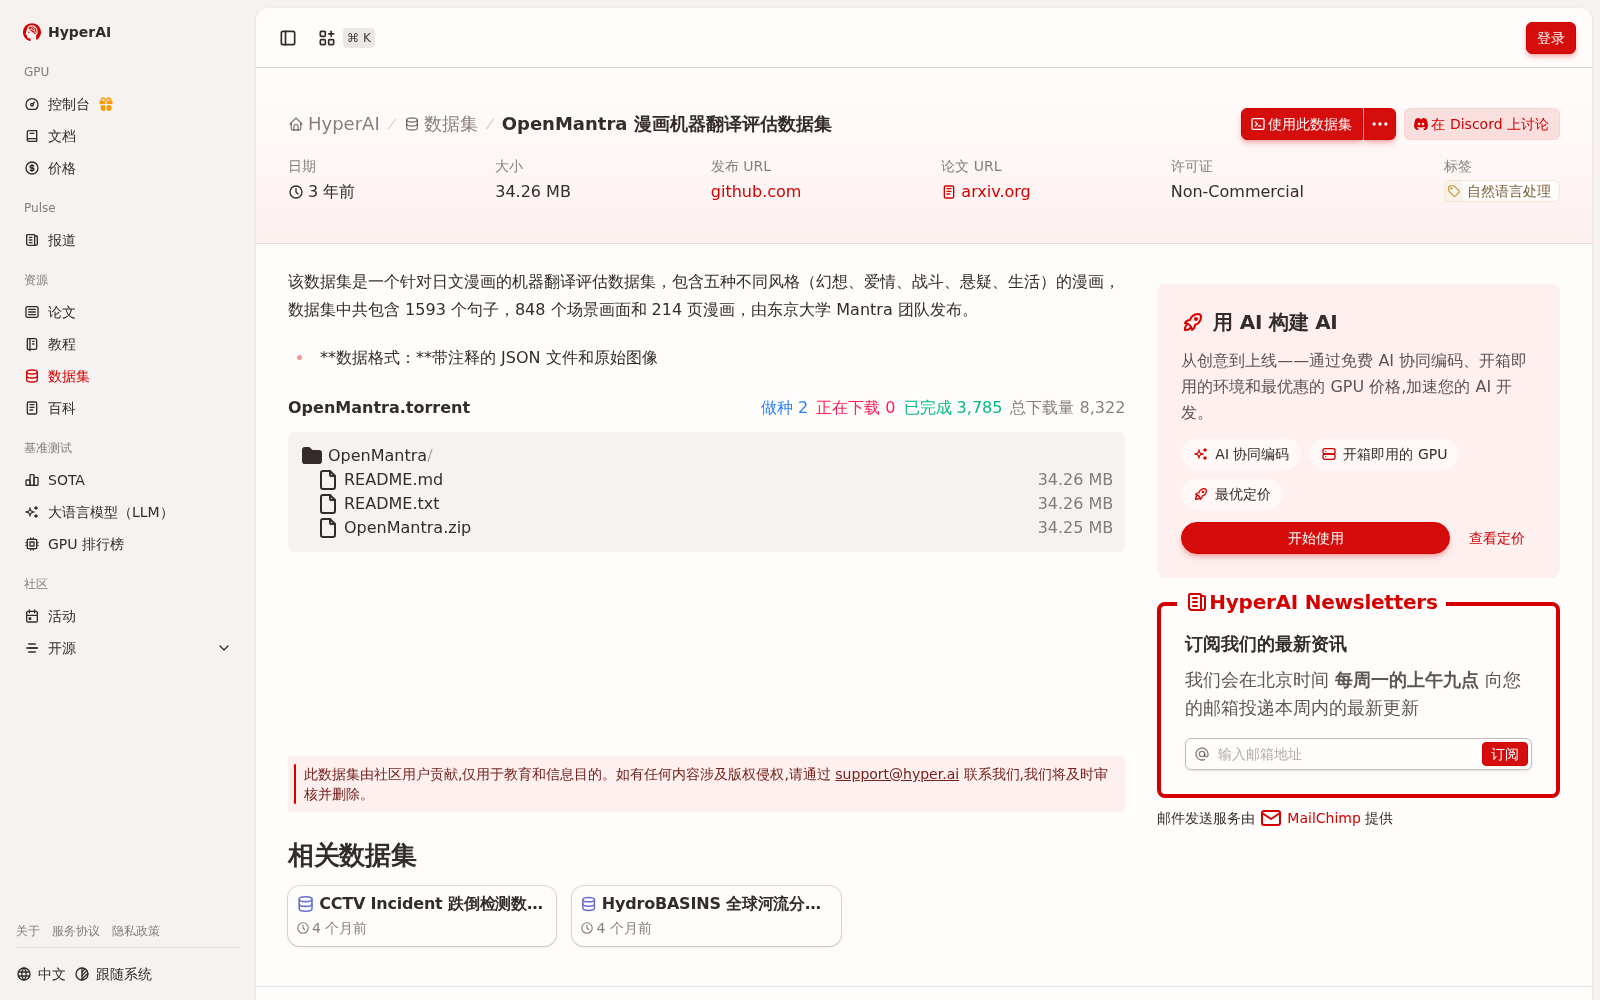The height and width of the screenshot is (1000, 1600).
Task: Toggle the sidebar panel icon
Action: tap(288, 38)
